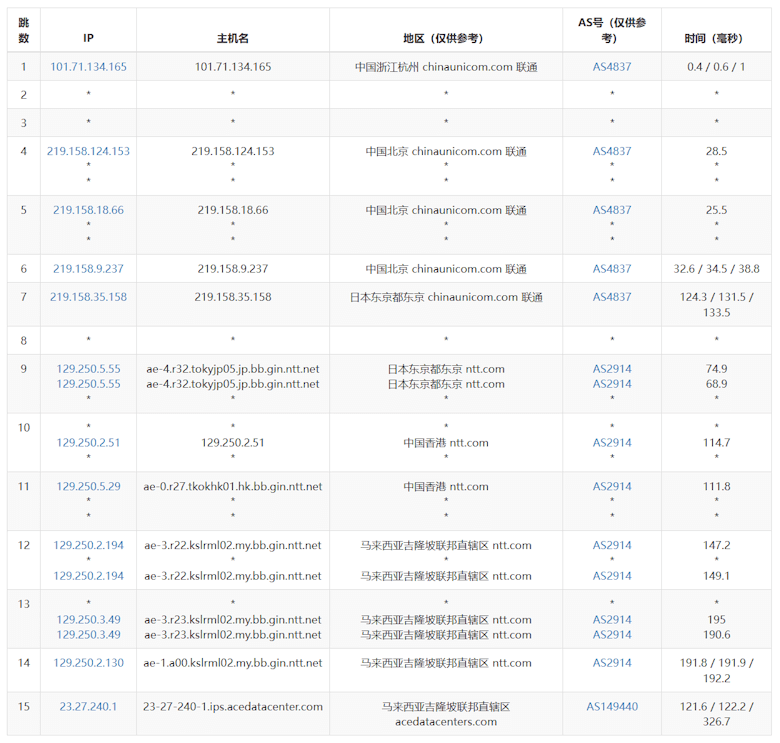Open the AS149440 link

(x=612, y=707)
